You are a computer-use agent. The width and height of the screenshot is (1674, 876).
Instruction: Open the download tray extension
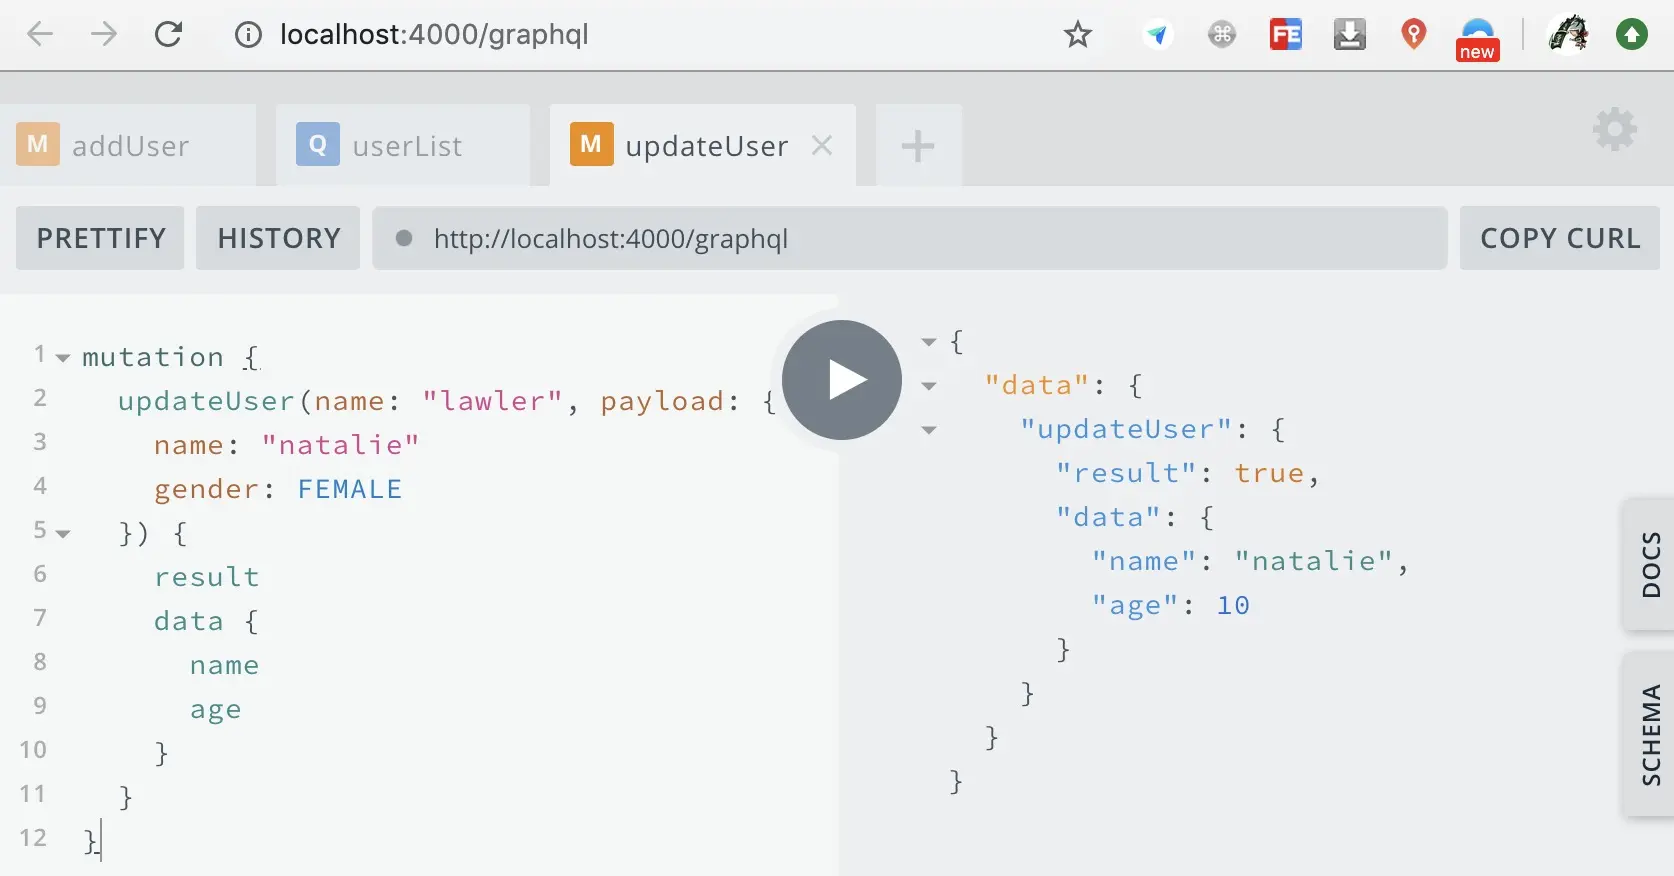click(x=1350, y=35)
